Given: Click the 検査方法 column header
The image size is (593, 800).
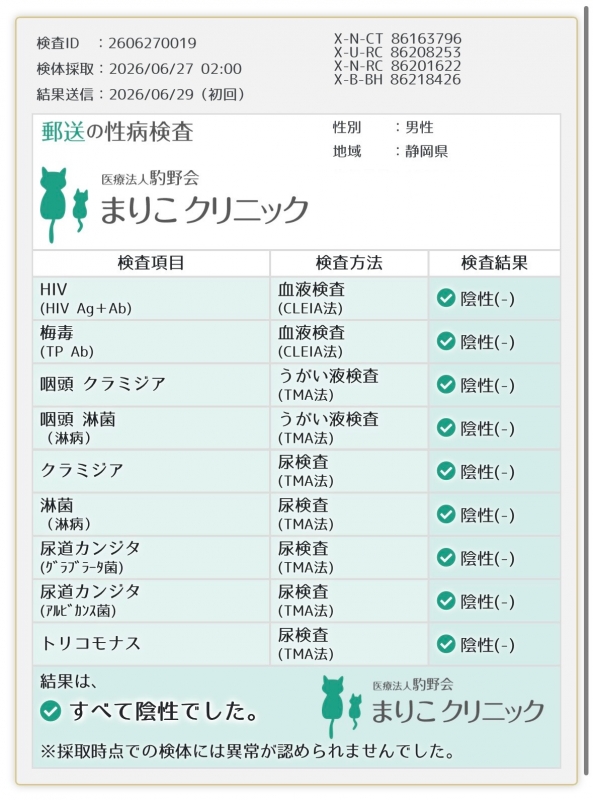Looking at the screenshot, I should click(349, 263).
